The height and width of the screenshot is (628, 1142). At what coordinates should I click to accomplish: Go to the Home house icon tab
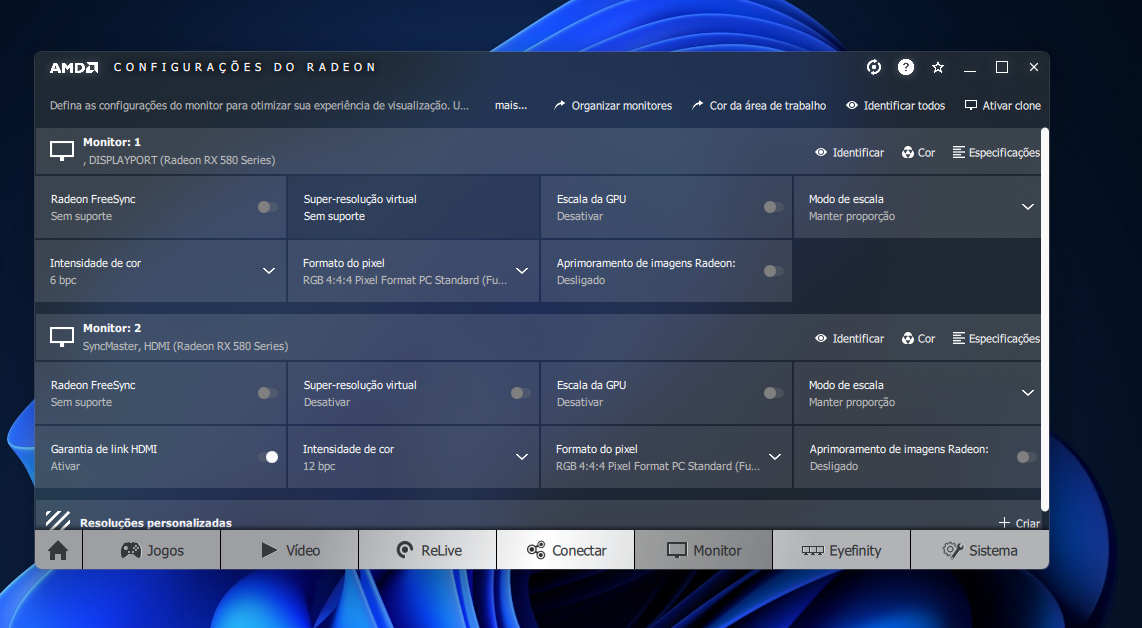coord(58,550)
